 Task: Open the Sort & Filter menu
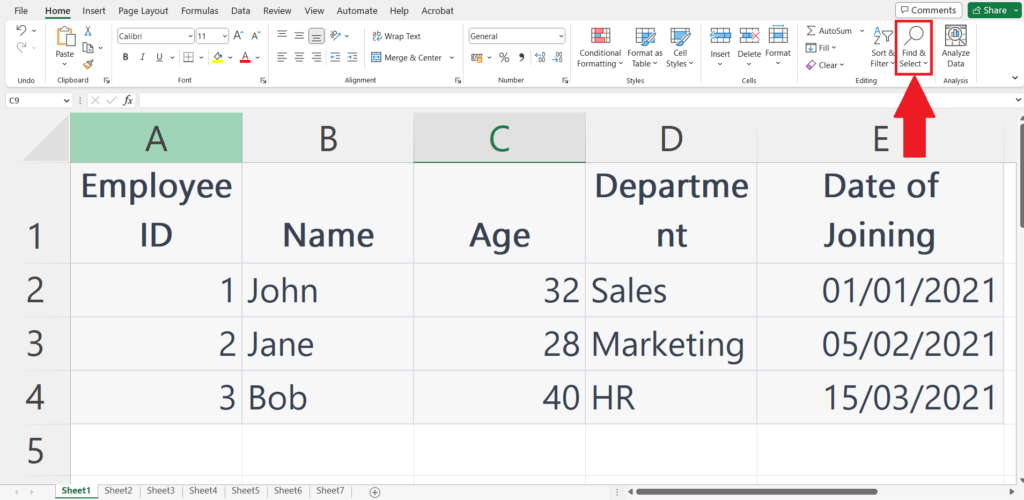[882, 47]
